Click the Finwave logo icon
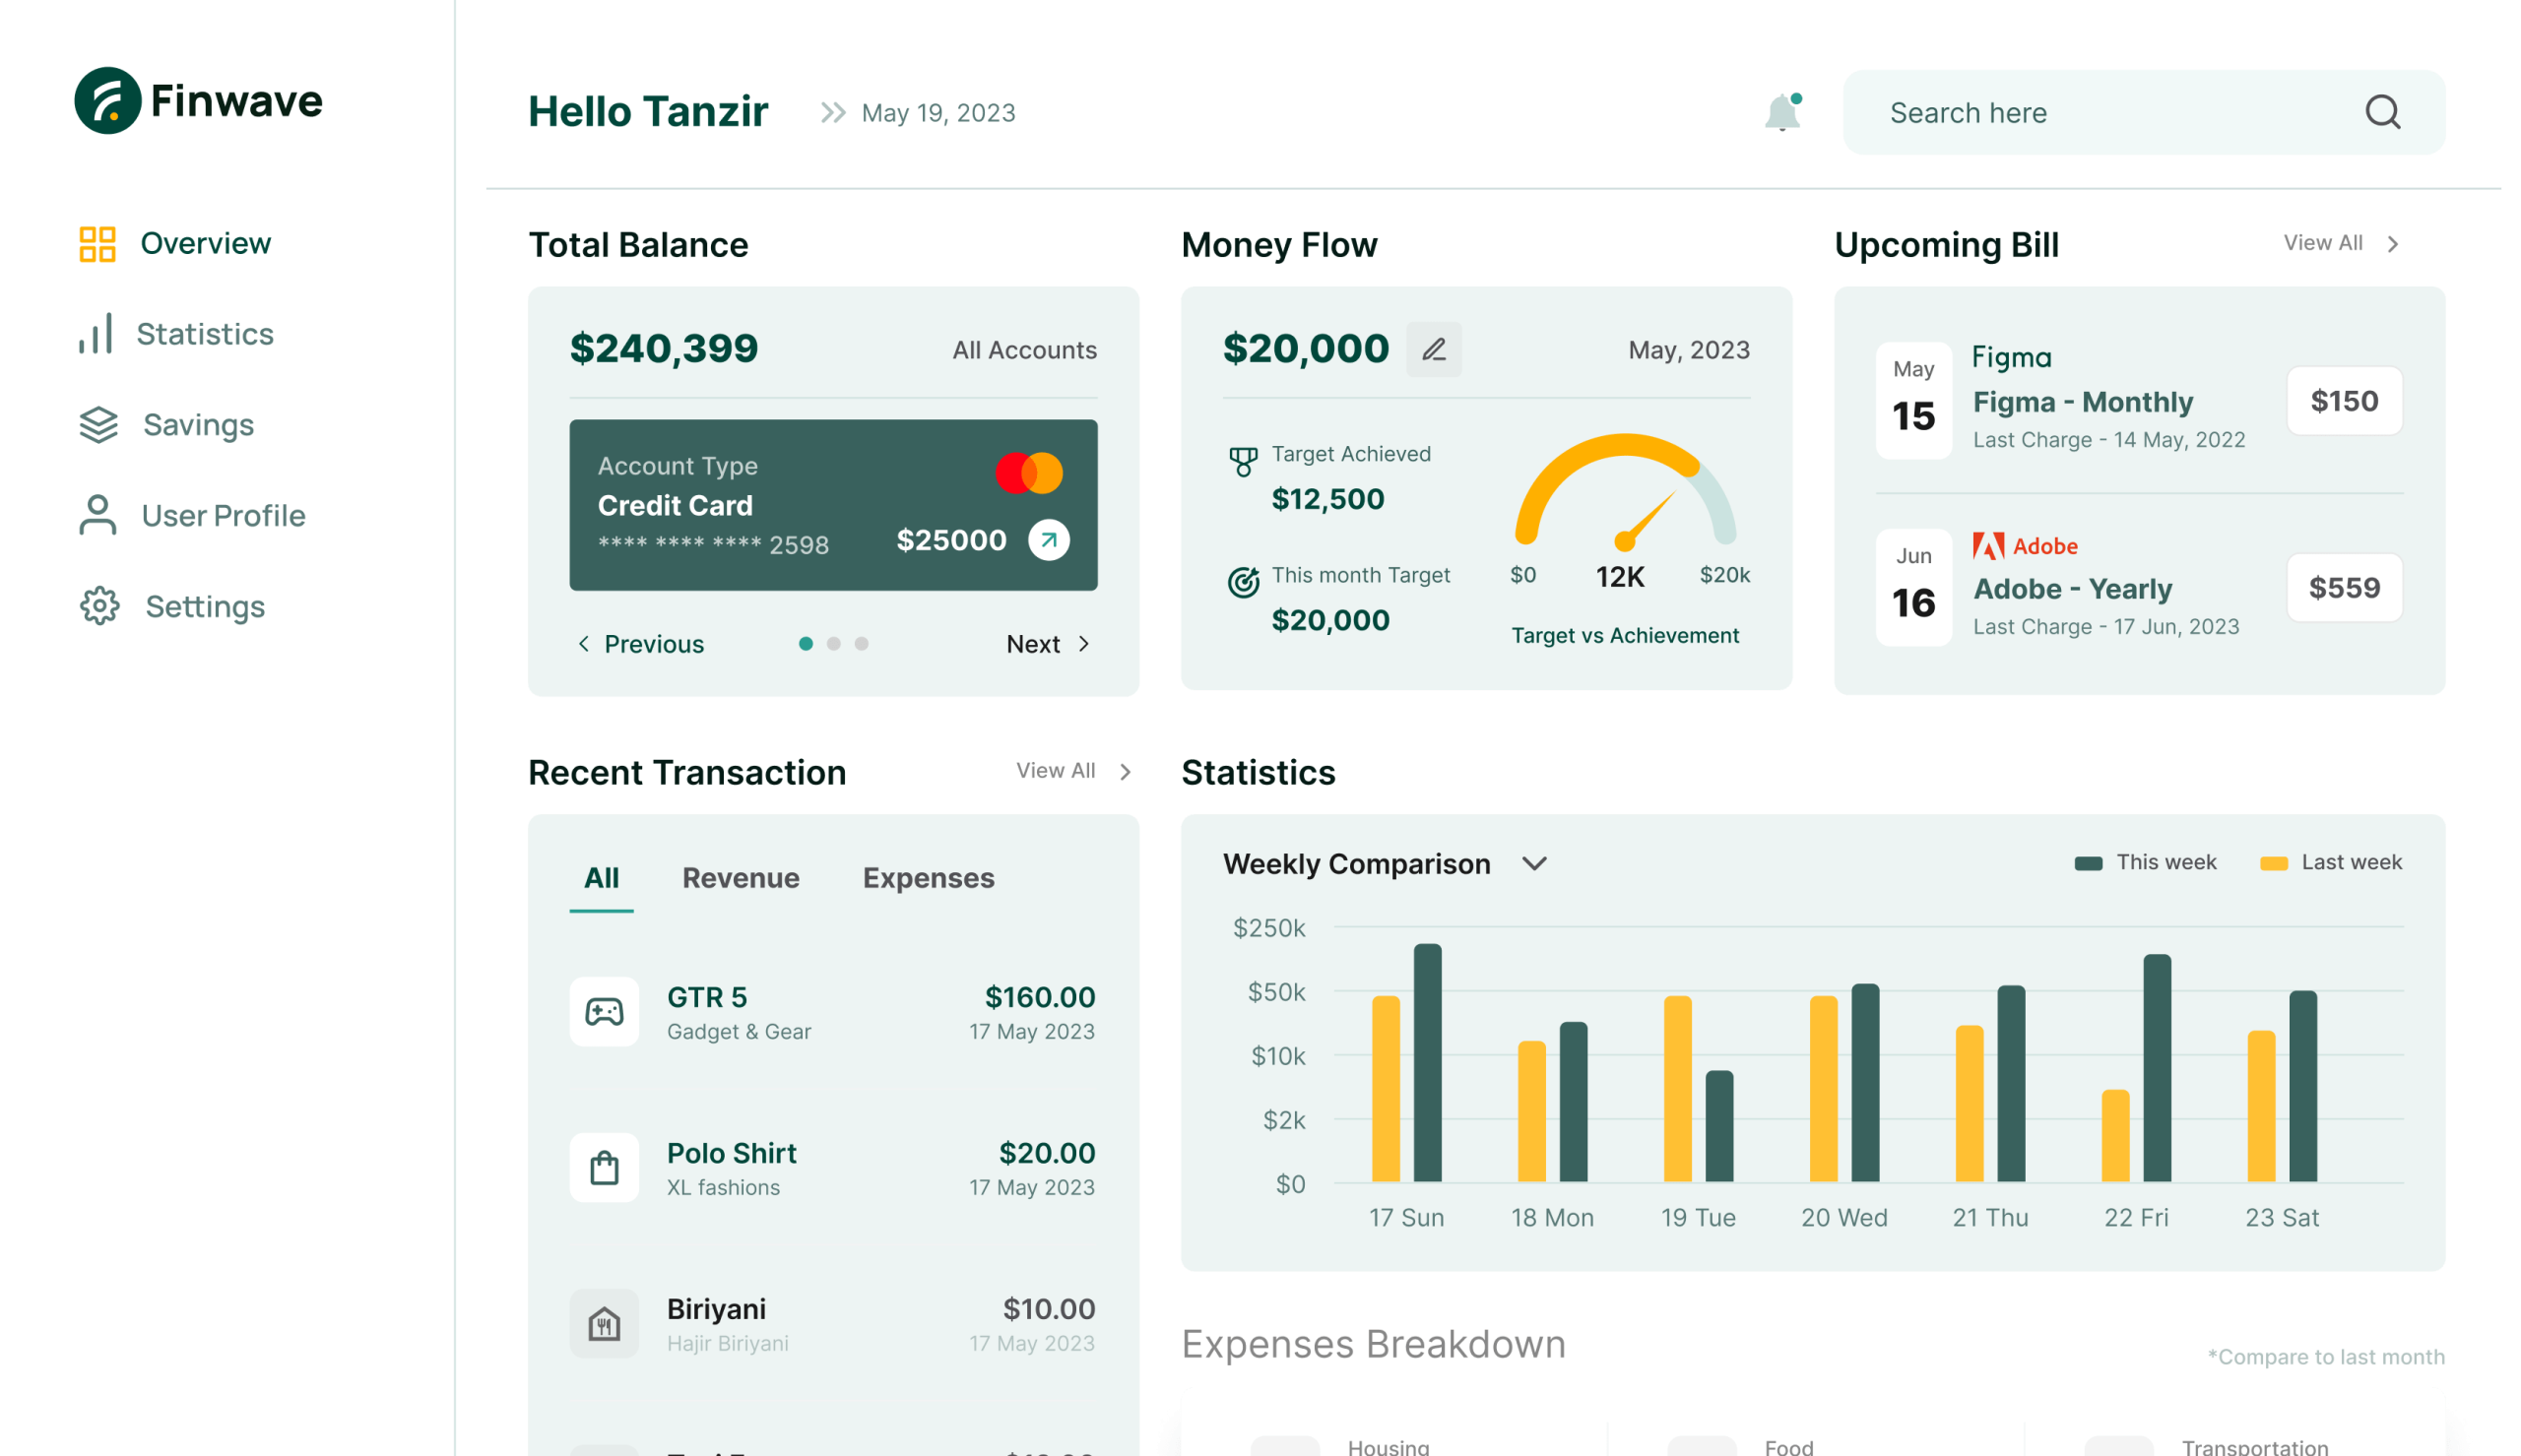 pos(107,101)
